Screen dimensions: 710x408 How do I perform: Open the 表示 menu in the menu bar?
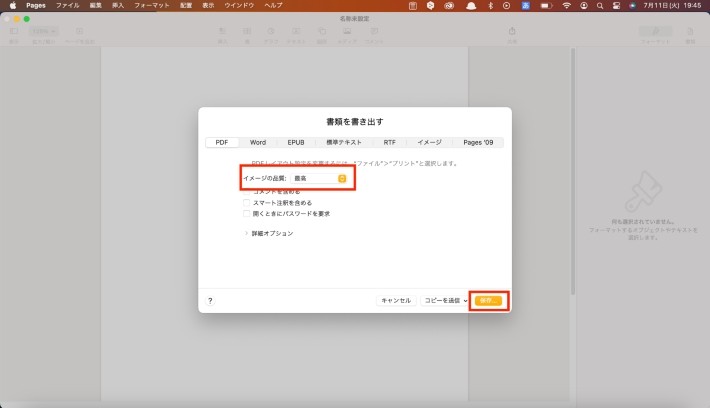(x=208, y=5)
